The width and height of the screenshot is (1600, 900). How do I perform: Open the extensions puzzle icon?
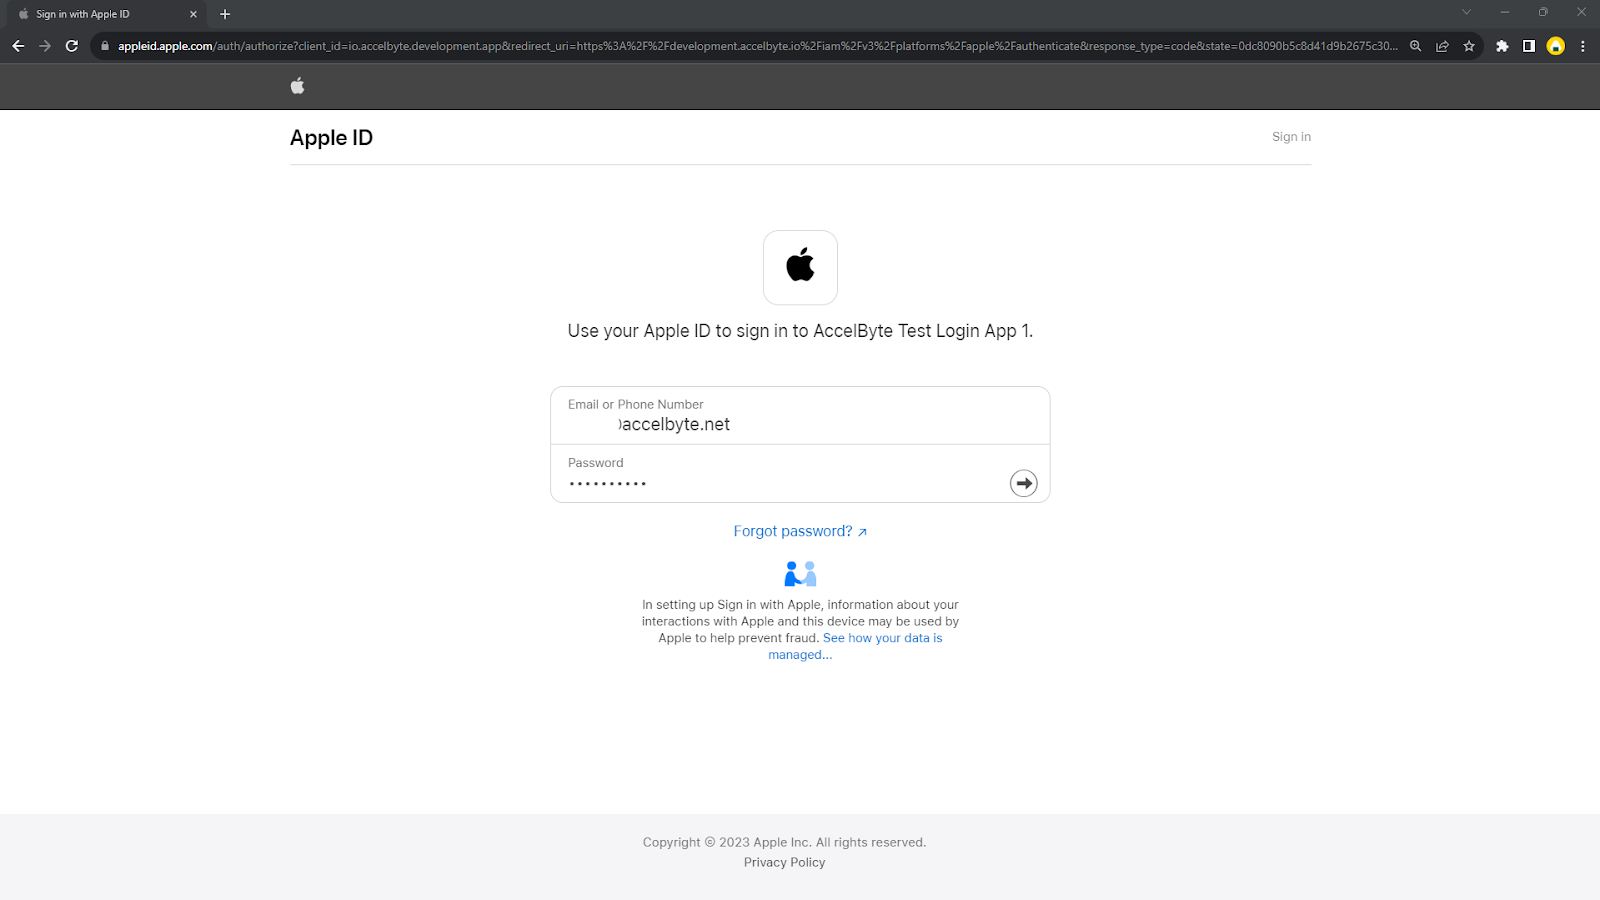coord(1502,46)
